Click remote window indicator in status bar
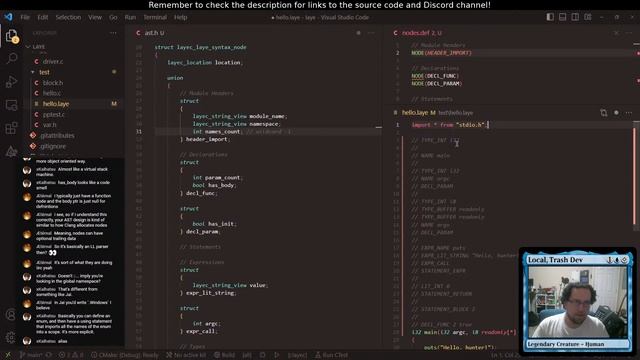This screenshot has width=640, height=360. (x=8, y=355)
